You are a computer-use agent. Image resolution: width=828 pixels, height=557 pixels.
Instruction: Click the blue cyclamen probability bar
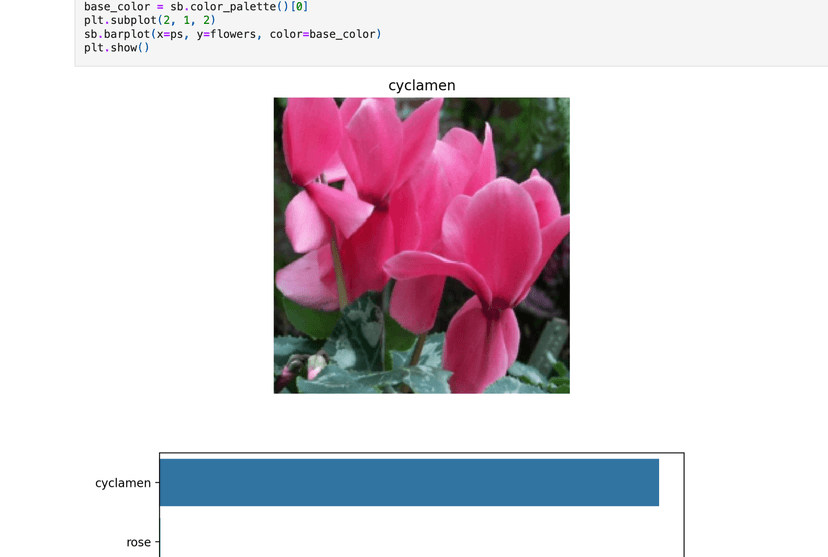click(x=409, y=482)
